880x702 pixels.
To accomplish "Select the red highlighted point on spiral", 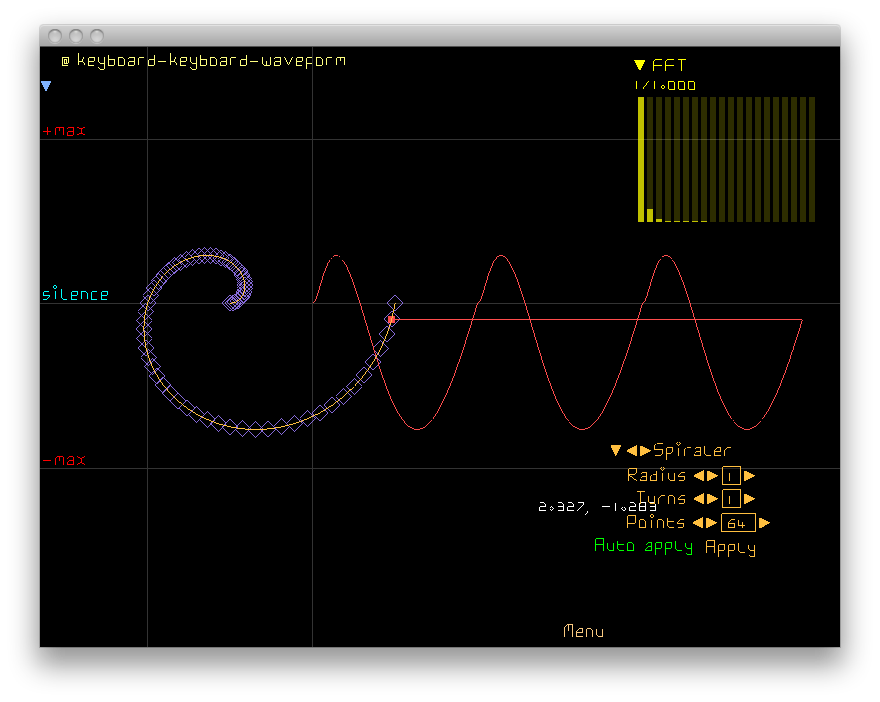I will [392, 319].
